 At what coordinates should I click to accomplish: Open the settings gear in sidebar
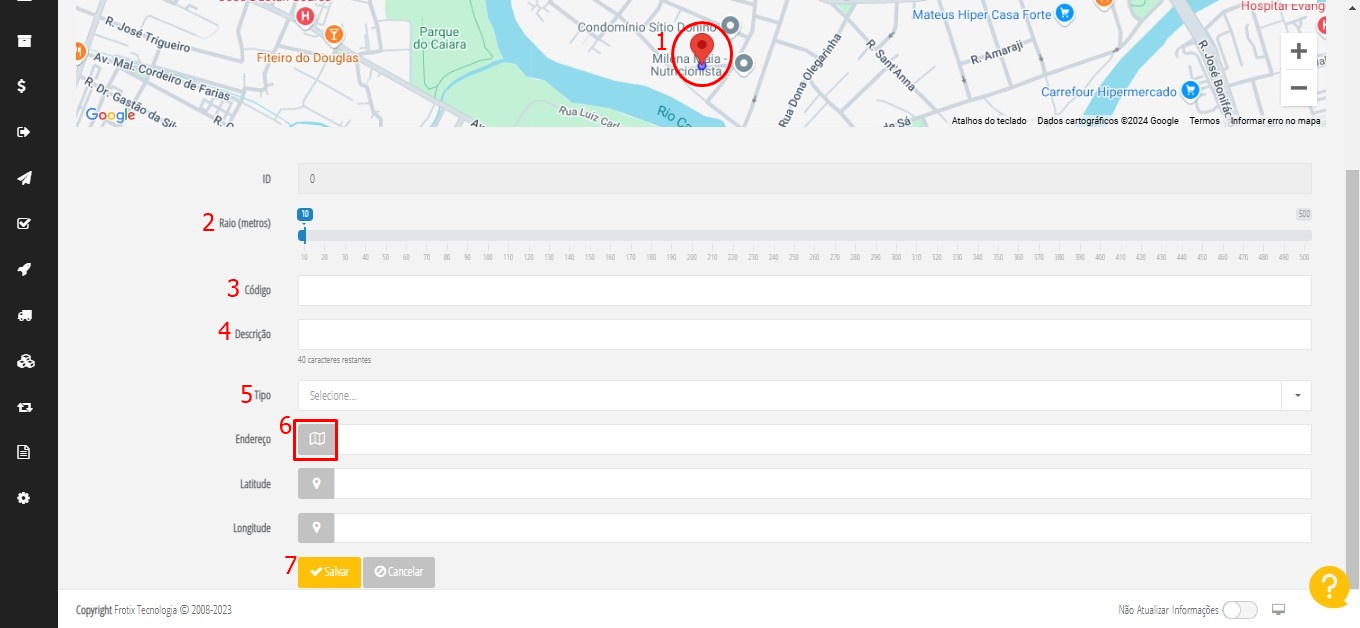pyautogui.click(x=24, y=498)
